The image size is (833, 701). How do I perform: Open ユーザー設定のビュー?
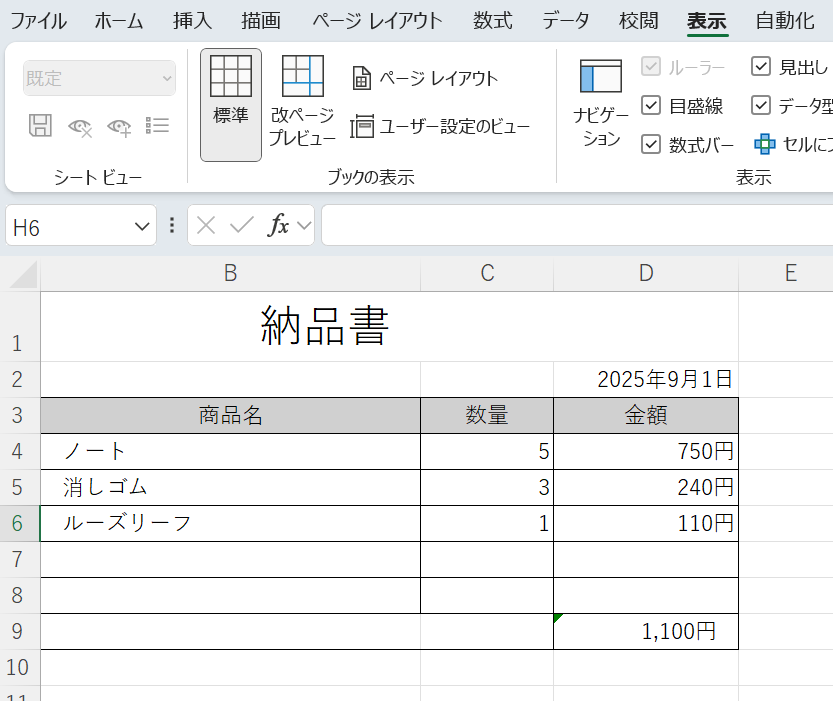click(440, 126)
